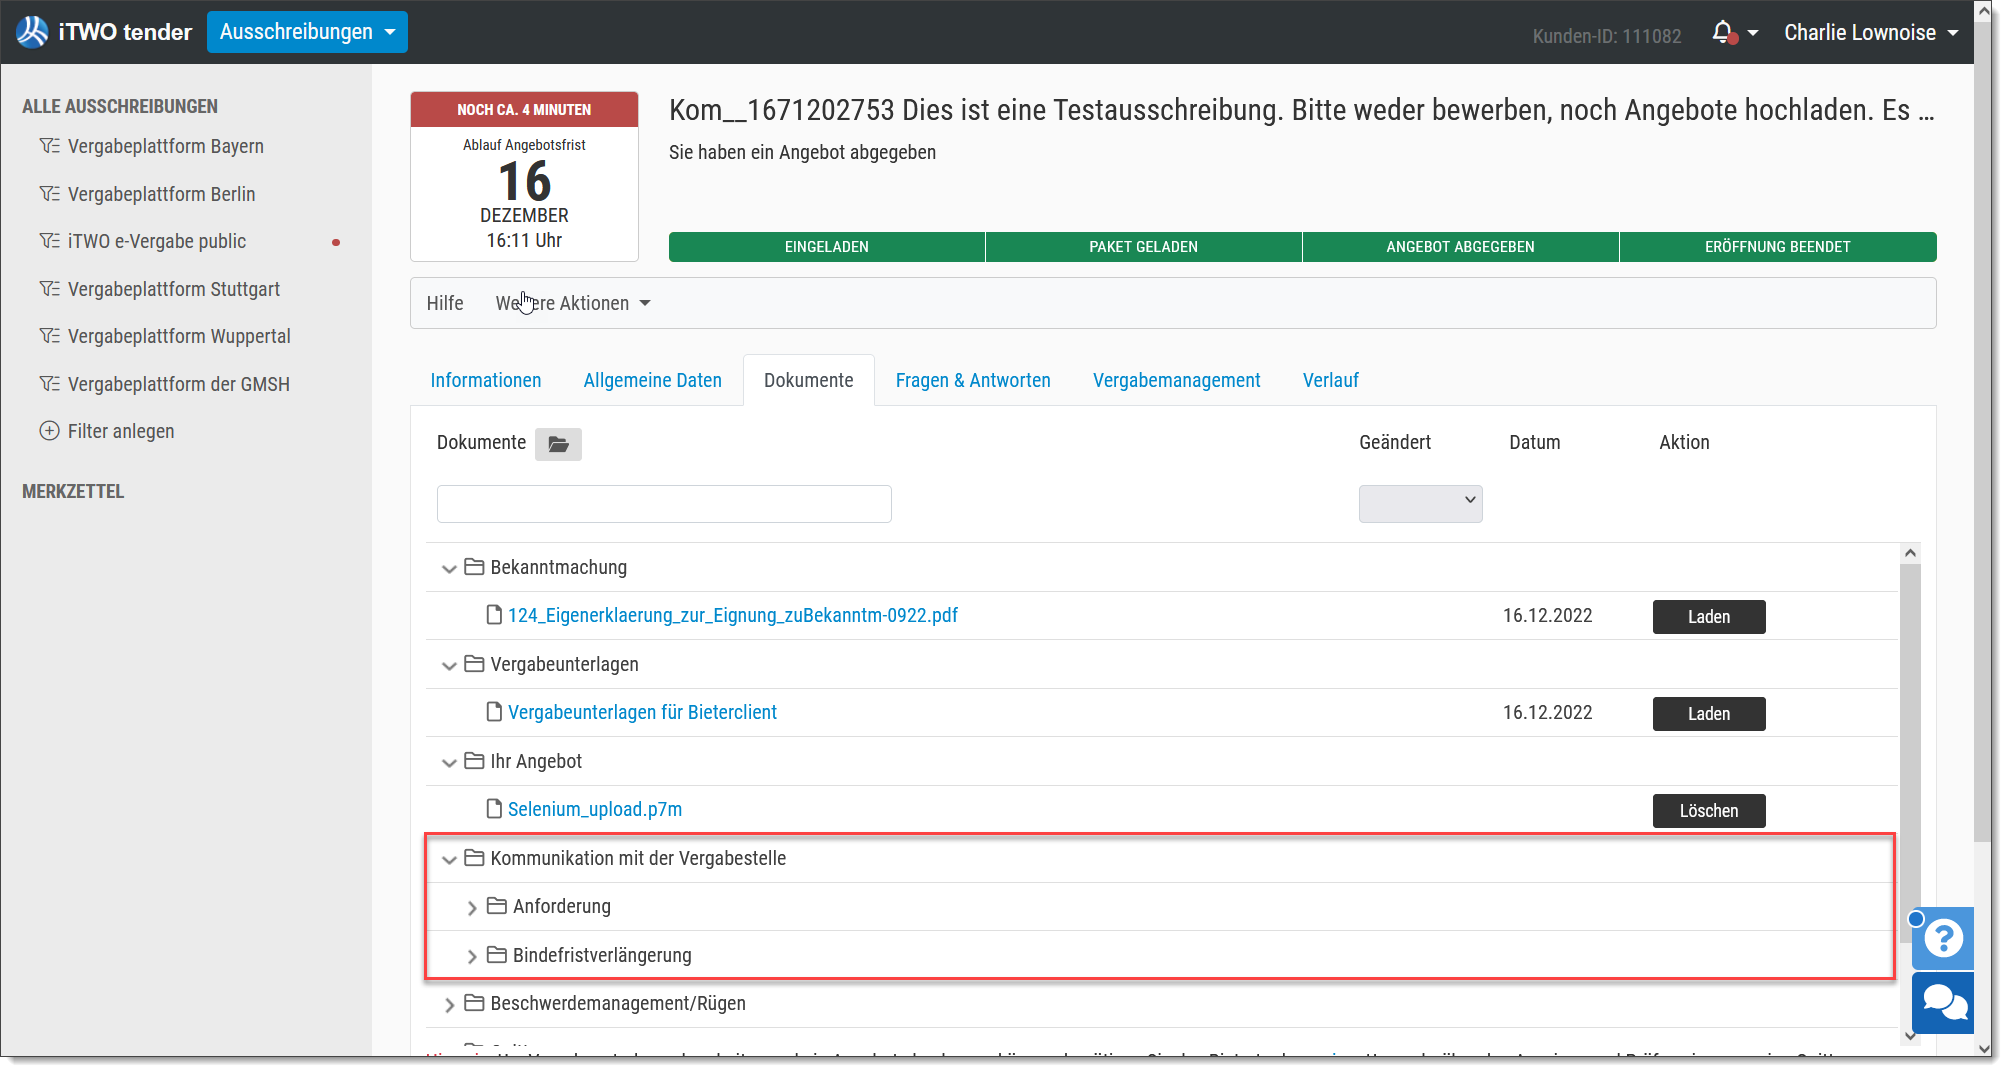Collapse the Ihr Angebot folder chevron
Image resolution: width=2007 pixels, height=1072 pixels.
(449, 763)
